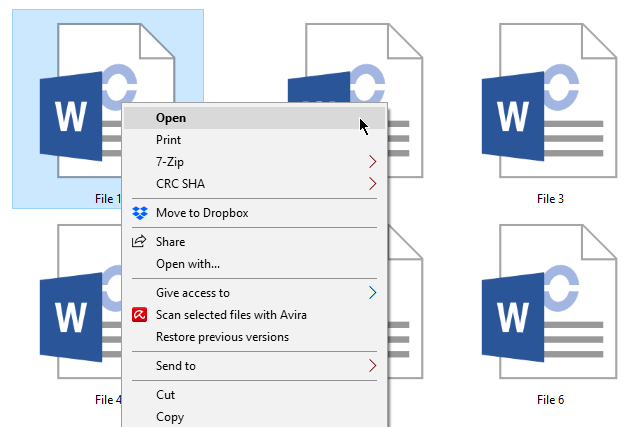The image size is (638, 427).
Task: Click the File 4 file name label
Action: pyautogui.click(x=108, y=400)
